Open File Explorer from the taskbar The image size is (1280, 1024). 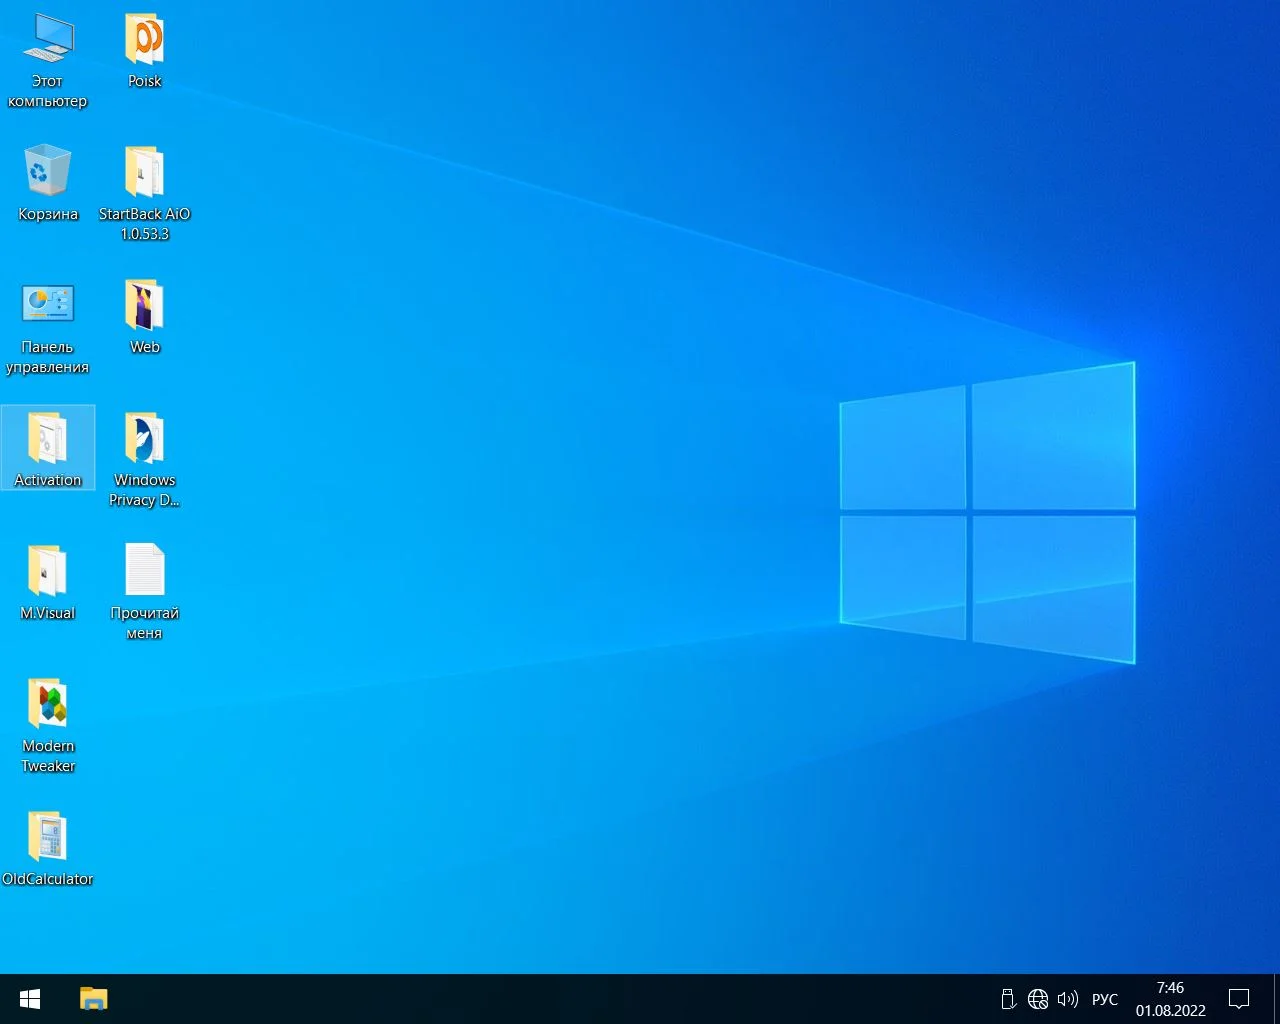[x=94, y=999]
